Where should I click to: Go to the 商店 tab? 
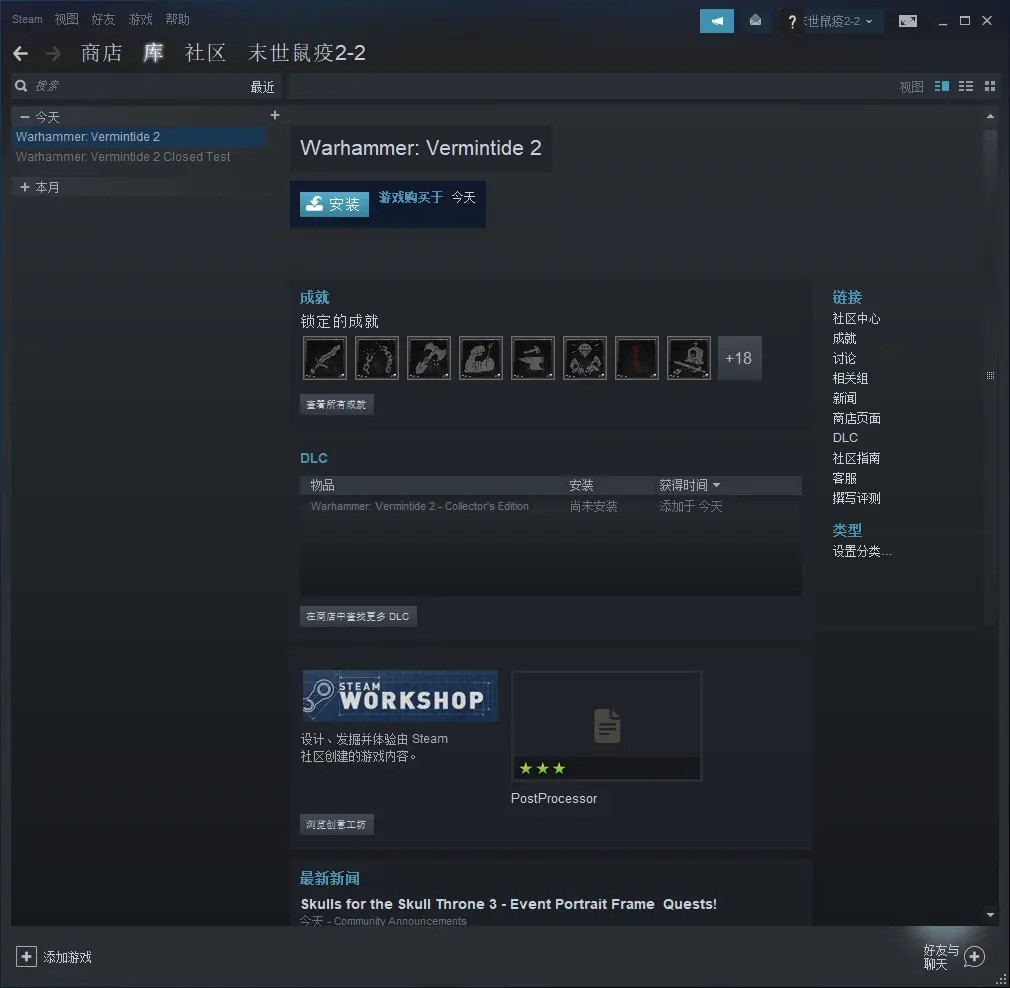click(101, 53)
